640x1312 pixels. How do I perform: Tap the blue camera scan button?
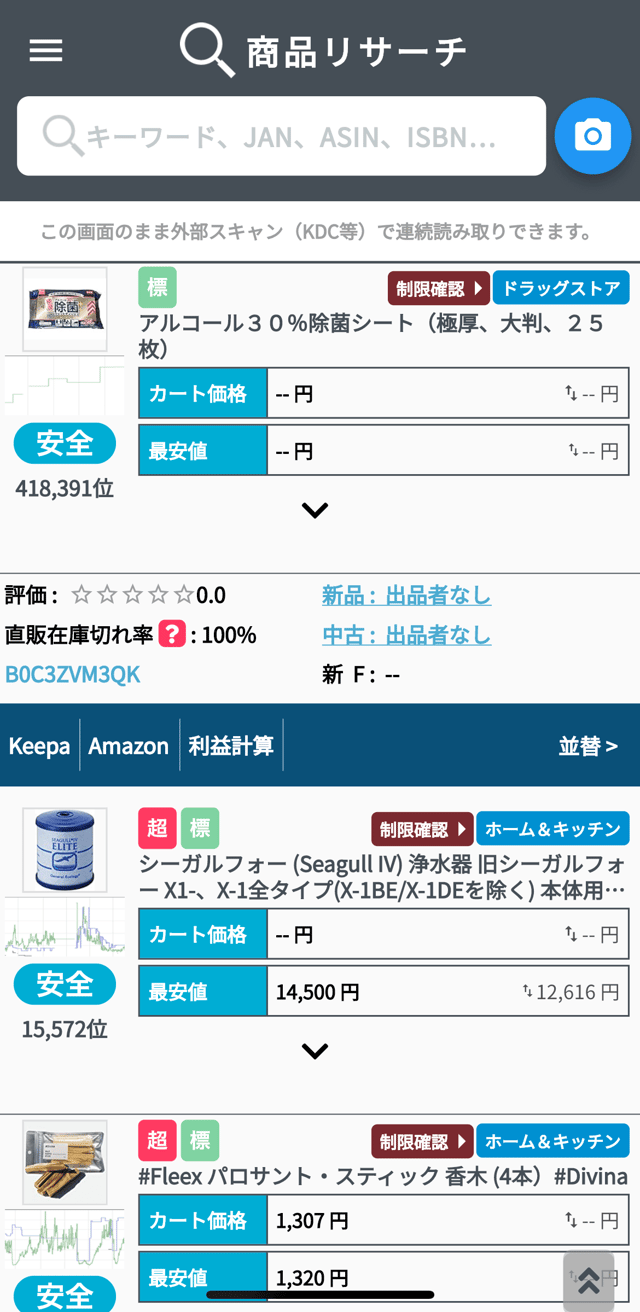click(x=593, y=136)
